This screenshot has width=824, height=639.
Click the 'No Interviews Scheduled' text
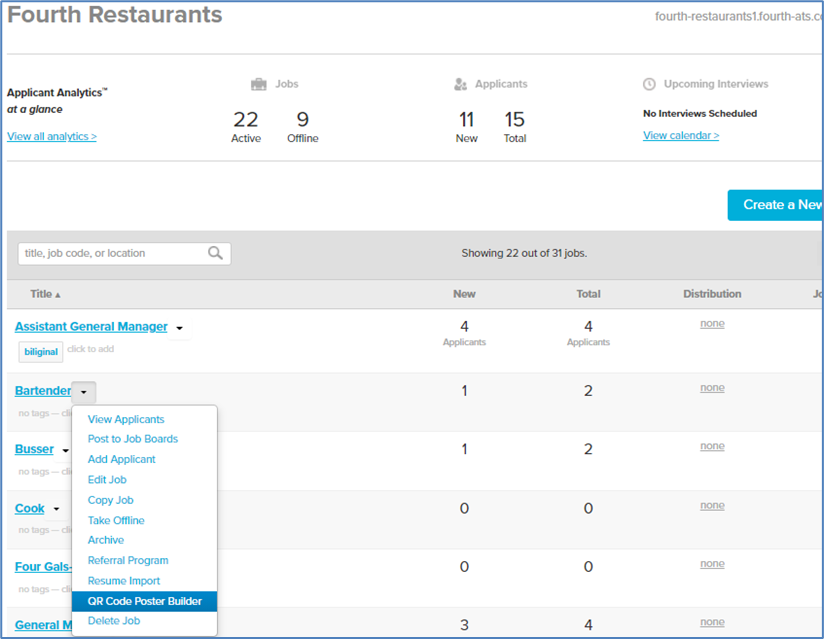click(700, 114)
